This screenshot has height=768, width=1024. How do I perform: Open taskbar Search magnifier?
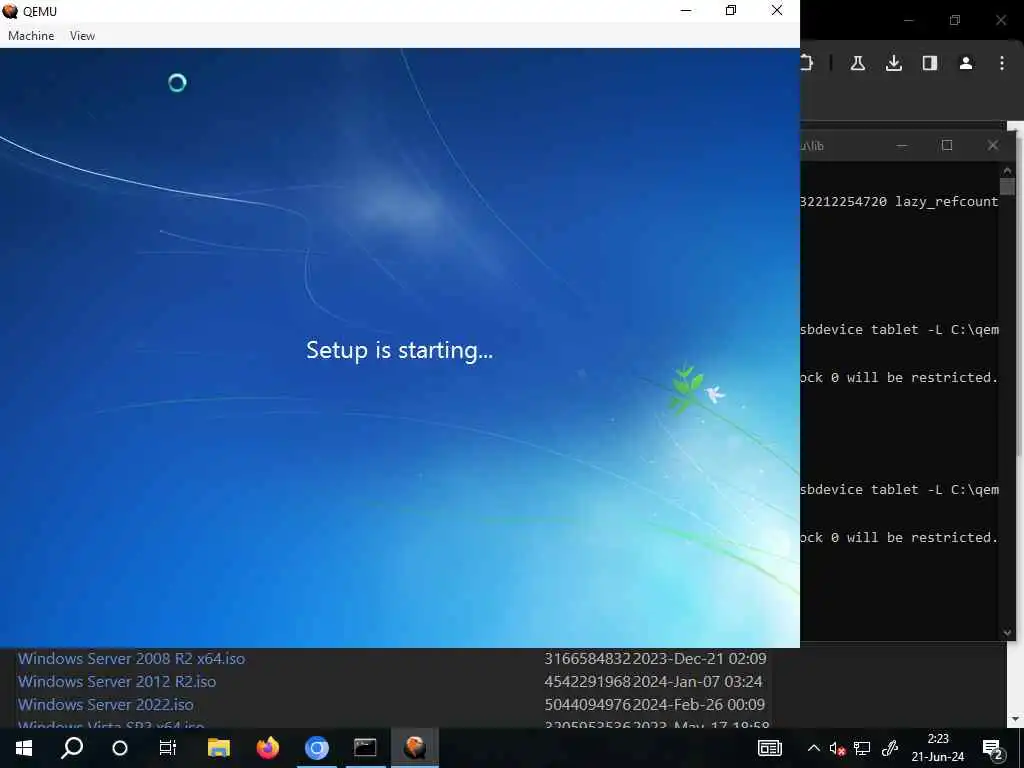click(72, 748)
